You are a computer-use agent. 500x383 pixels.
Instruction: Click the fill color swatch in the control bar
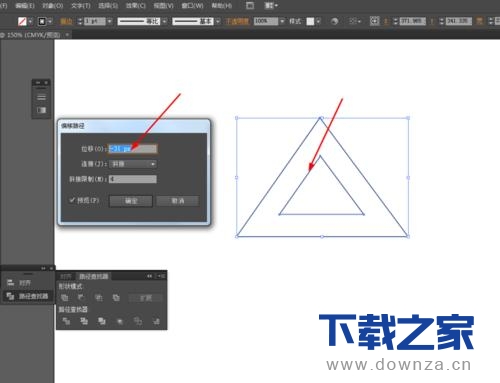(22, 22)
